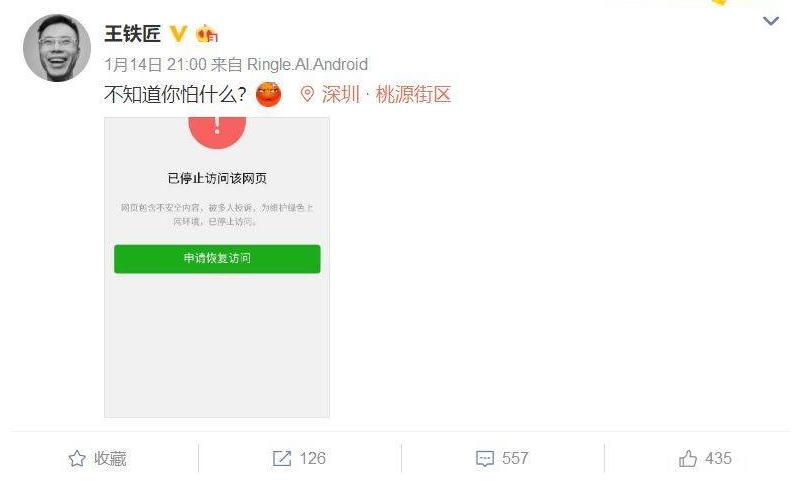Click the yellow V verification badge
The width and height of the screenshot is (792, 481).
pos(178,34)
